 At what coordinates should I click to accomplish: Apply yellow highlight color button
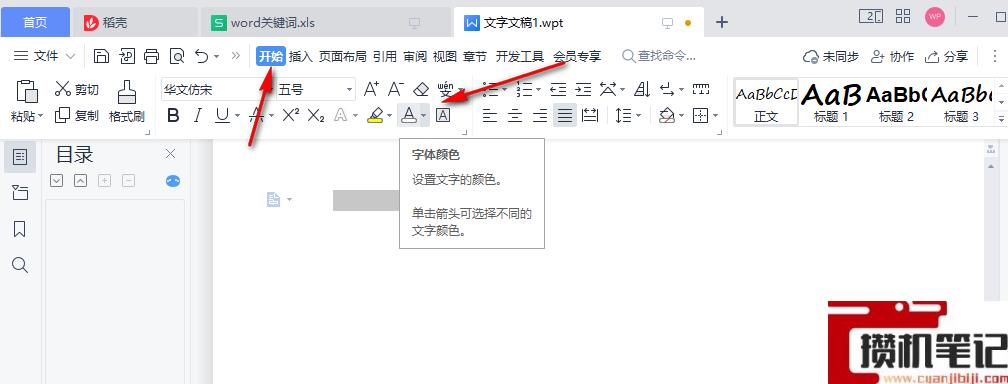click(375, 116)
